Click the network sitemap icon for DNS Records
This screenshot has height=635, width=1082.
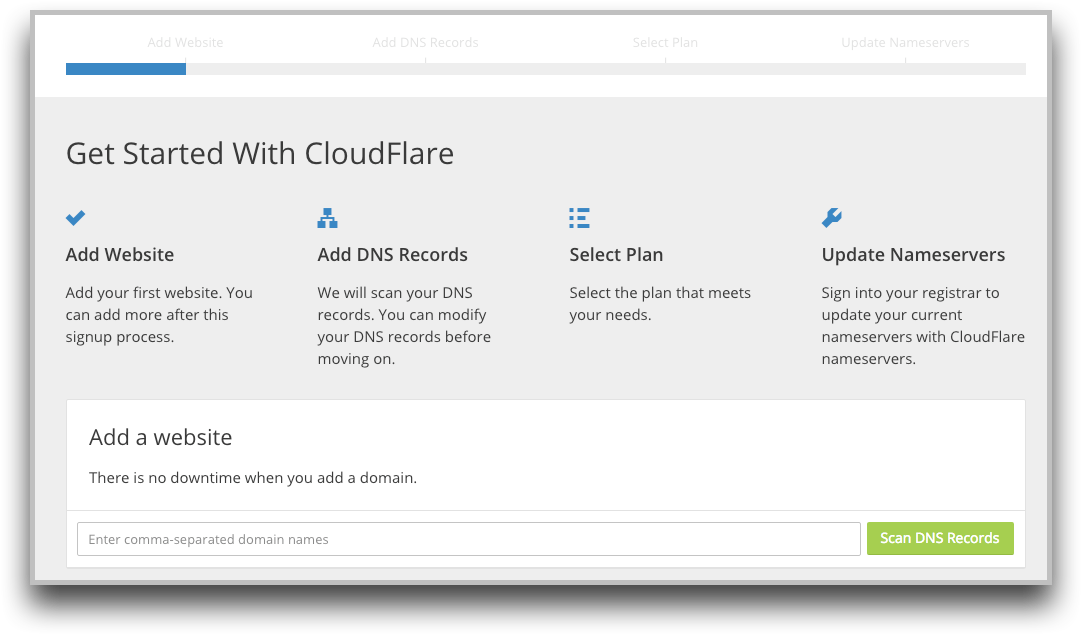tap(327, 218)
